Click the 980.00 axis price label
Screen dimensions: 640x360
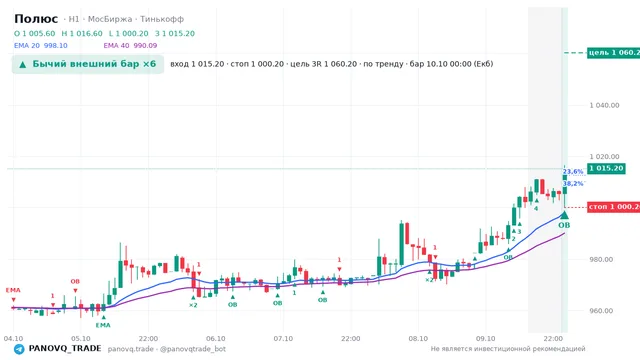click(601, 259)
